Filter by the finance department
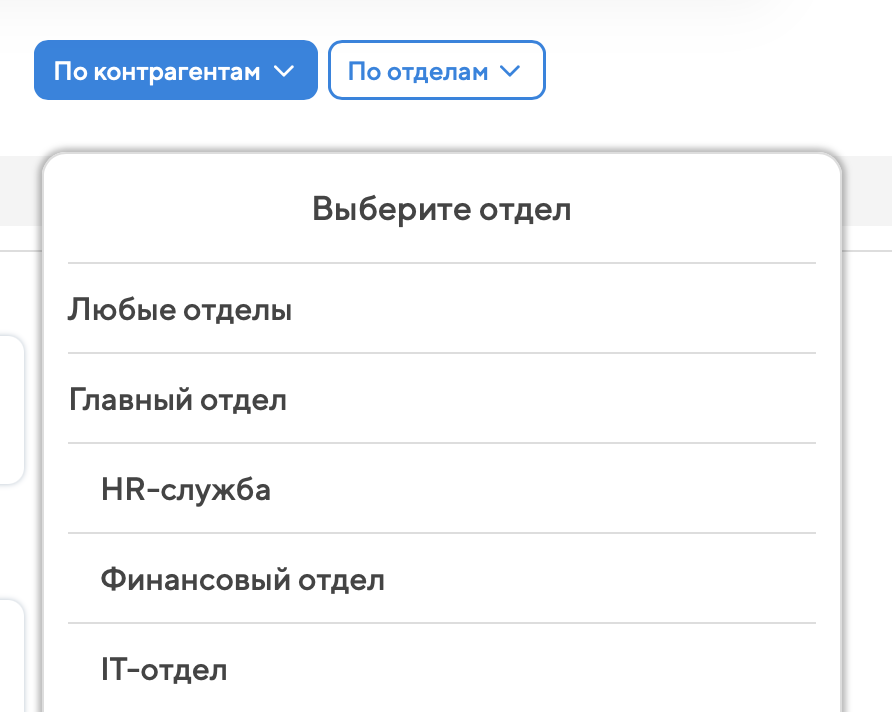 242,581
